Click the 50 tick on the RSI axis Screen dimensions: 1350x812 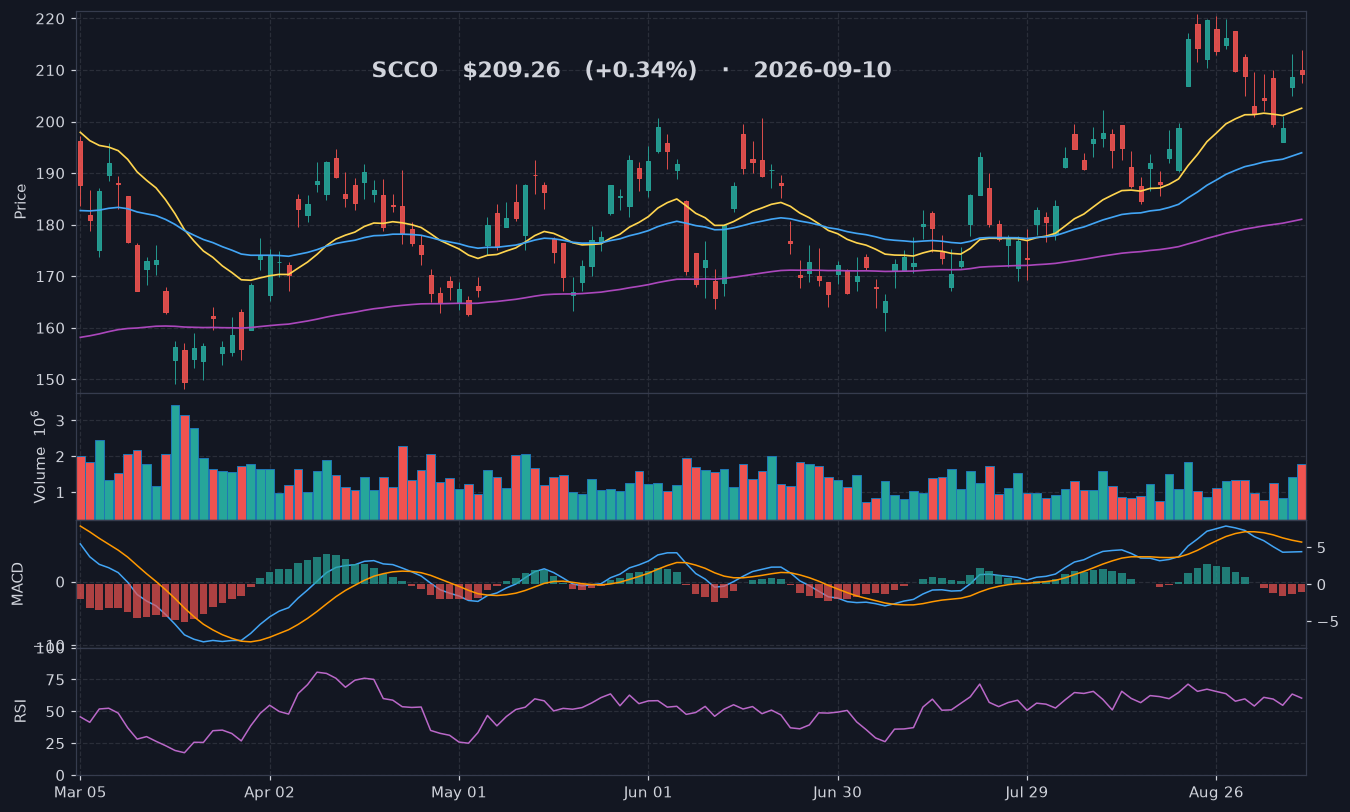pos(56,712)
